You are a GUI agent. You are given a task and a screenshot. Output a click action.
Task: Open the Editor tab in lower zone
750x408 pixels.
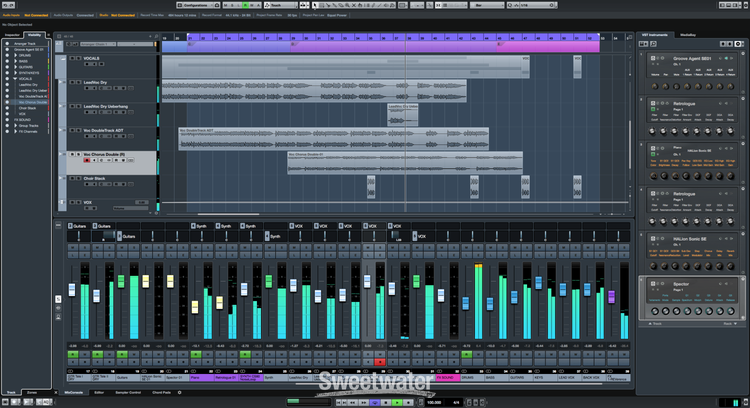pos(99,393)
